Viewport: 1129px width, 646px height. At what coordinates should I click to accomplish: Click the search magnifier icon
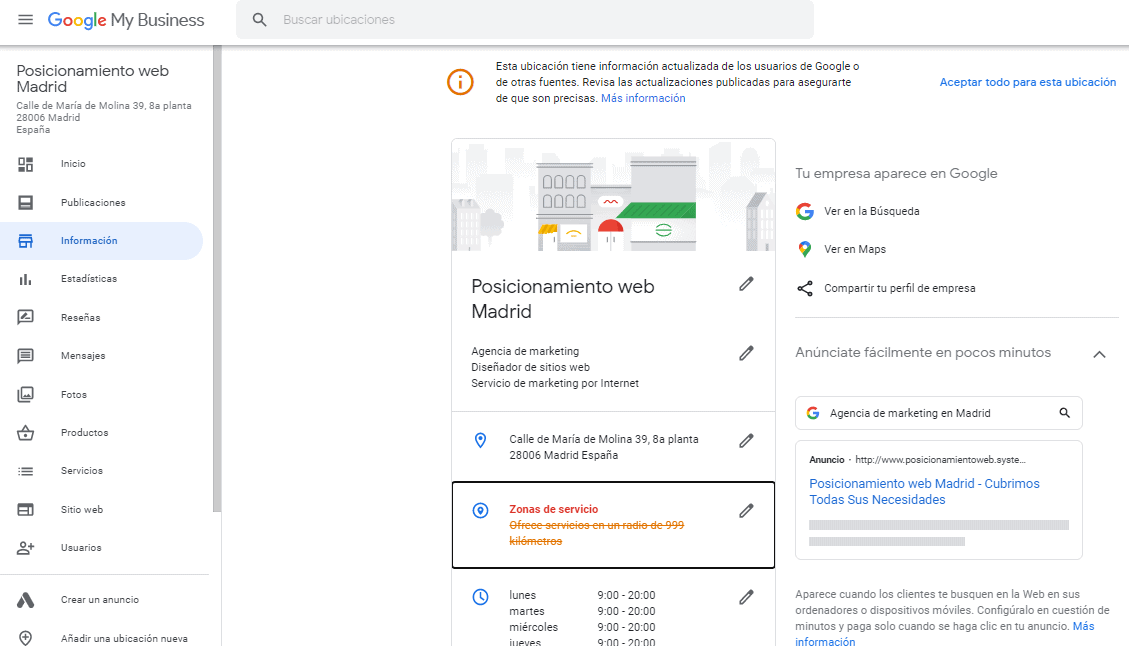tap(259, 20)
